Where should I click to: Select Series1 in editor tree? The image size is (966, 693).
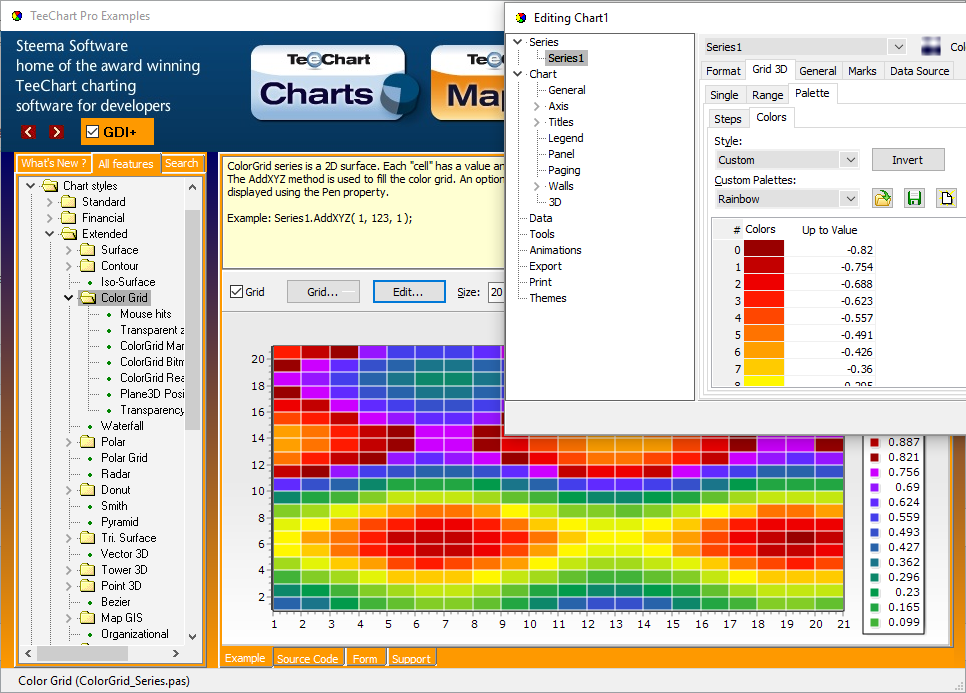coord(566,58)
